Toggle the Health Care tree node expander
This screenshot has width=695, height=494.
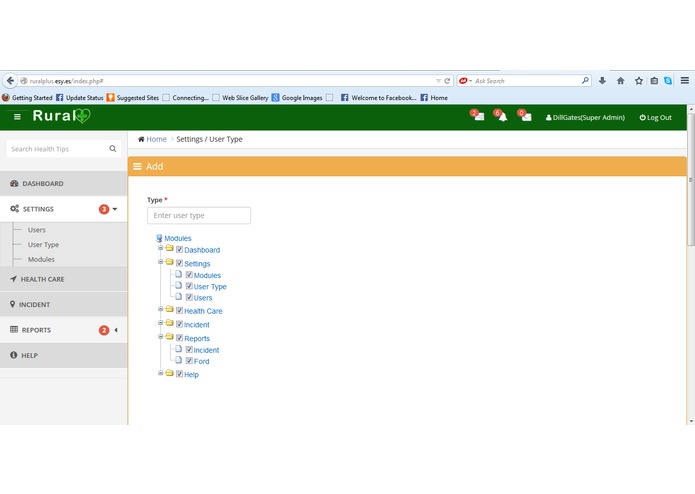click(160, 309)
